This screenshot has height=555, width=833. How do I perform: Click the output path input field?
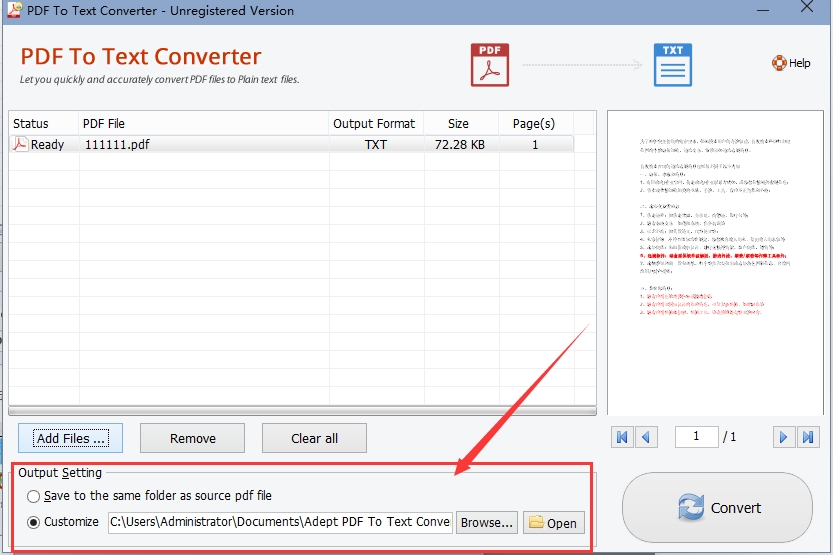point(280,522)
